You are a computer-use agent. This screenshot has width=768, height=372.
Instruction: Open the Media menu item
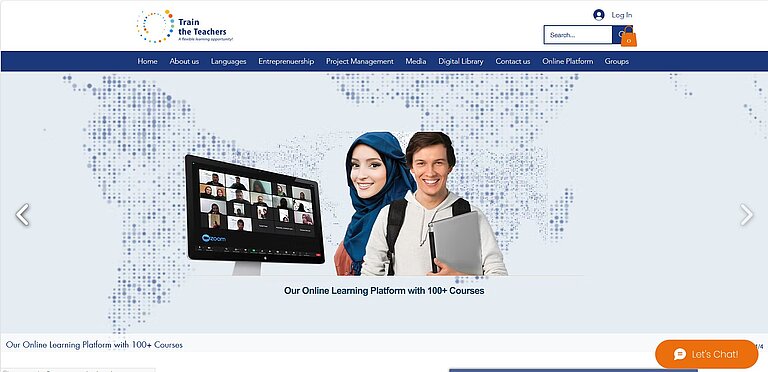click(416, 61)
